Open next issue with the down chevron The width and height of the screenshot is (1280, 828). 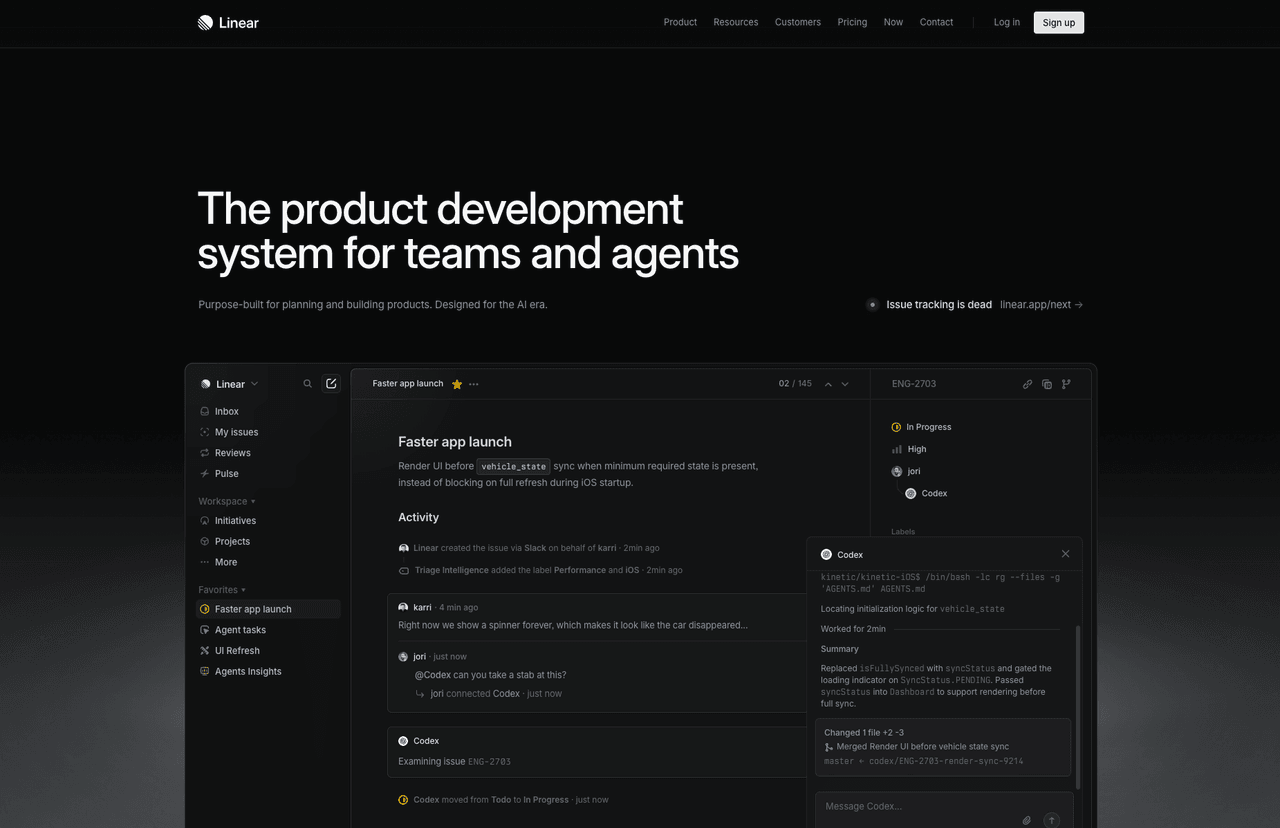coord(845,383)
